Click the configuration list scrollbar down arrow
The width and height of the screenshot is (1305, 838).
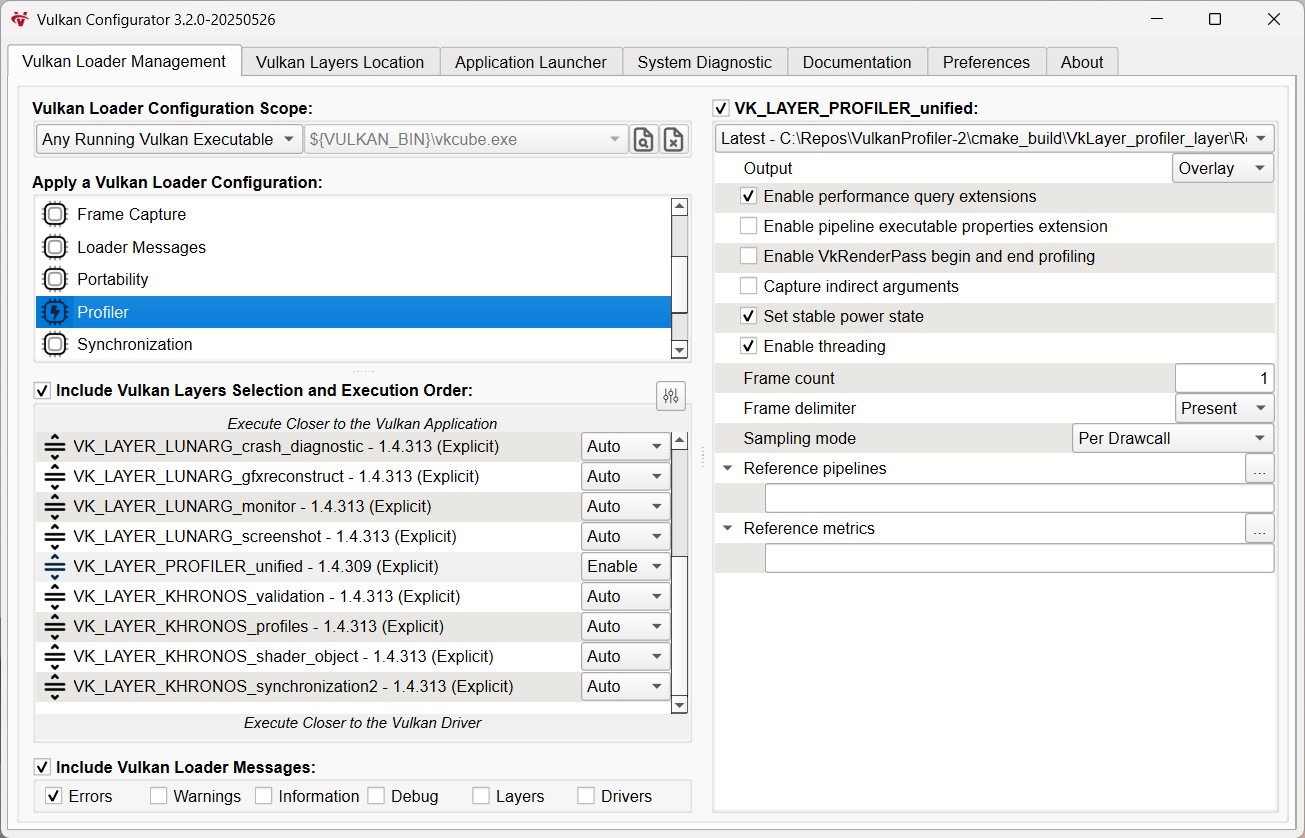tap(680, 350)
